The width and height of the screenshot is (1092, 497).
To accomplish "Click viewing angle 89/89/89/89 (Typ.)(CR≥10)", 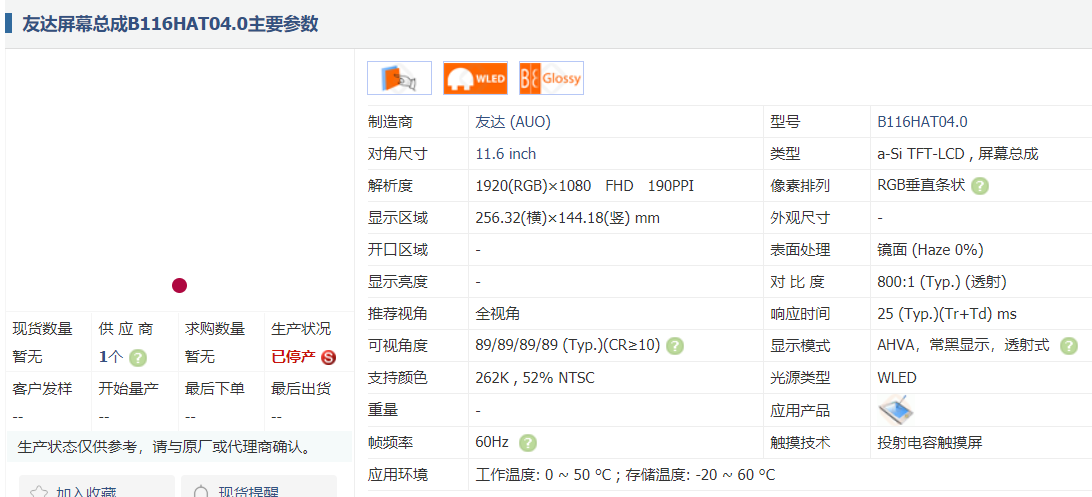I will tap(568, 346).
